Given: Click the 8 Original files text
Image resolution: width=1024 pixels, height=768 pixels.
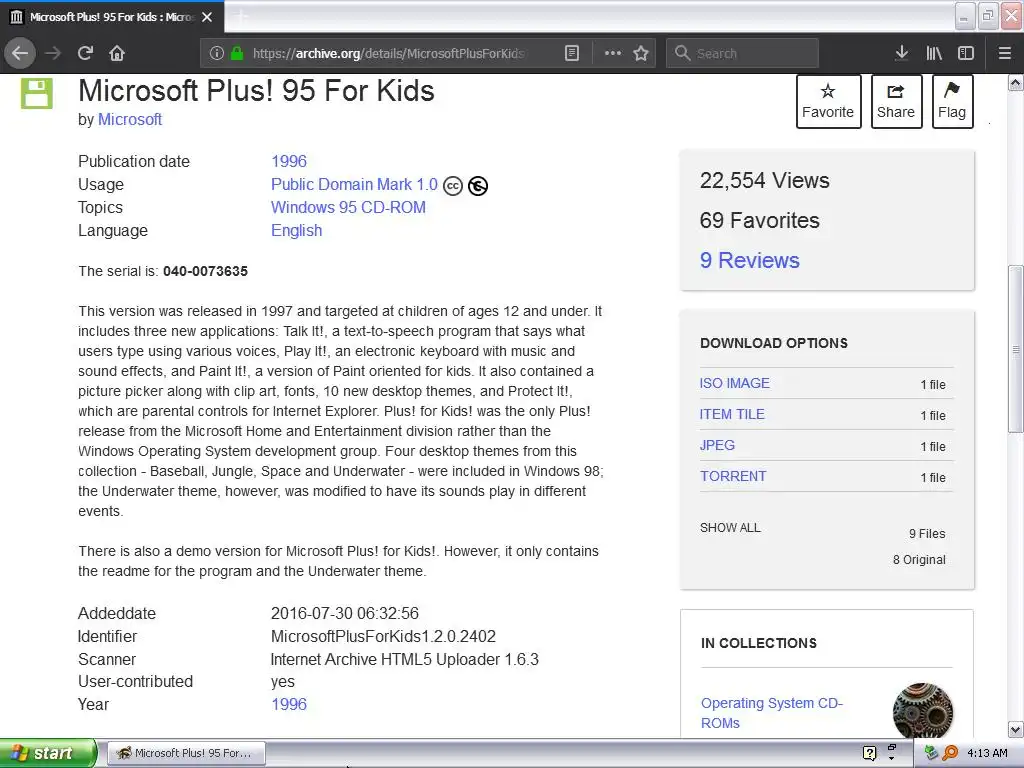Looking at the screenshot, I should click(x=919, y=560).
